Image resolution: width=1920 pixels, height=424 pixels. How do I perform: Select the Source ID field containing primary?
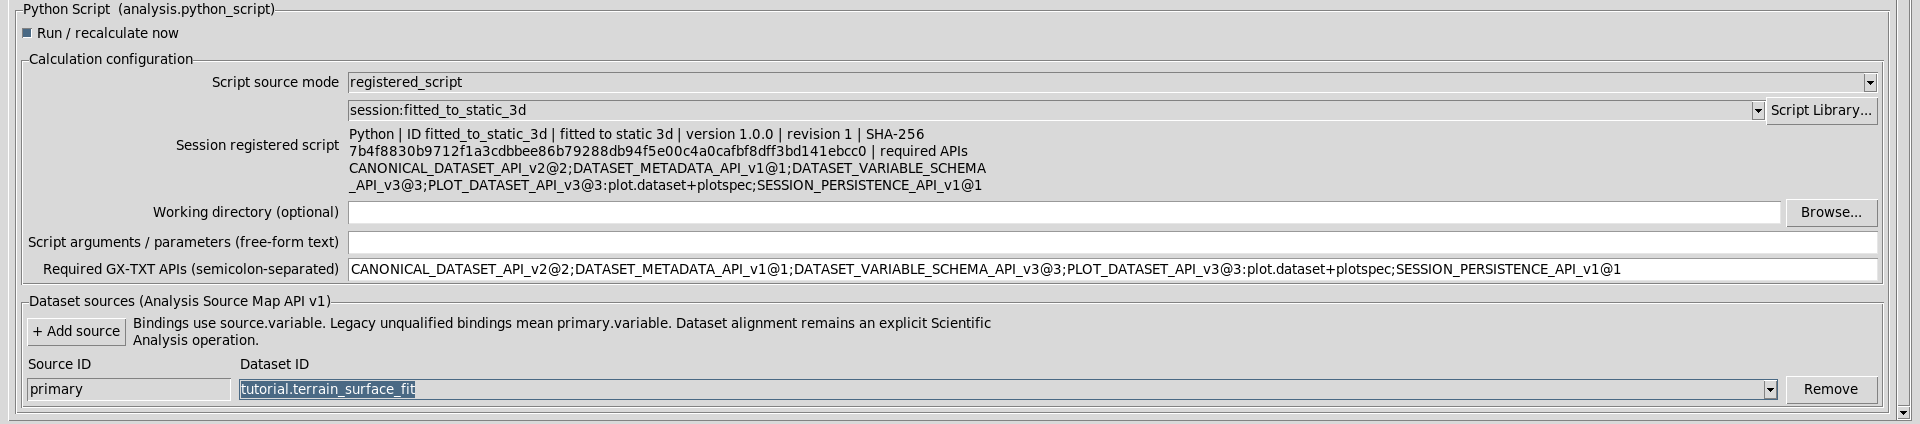[x=129, y=389]
